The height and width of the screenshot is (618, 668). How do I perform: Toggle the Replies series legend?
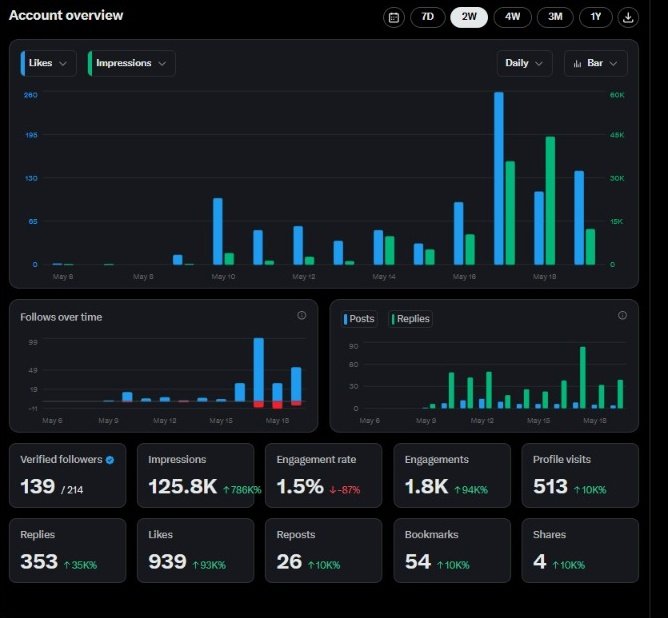pos(411,319)
